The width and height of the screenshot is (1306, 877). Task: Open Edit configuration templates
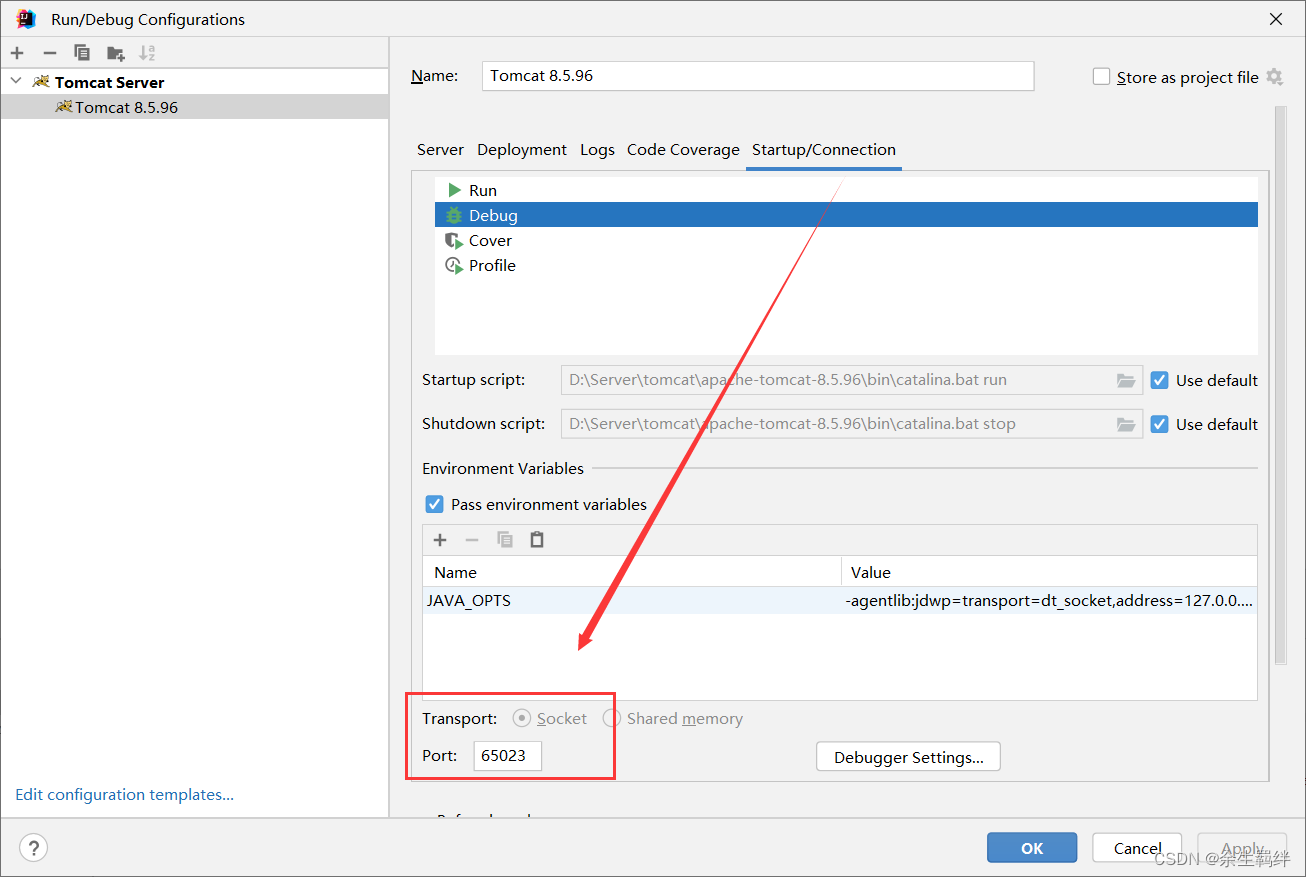click(x=124, y=794)
